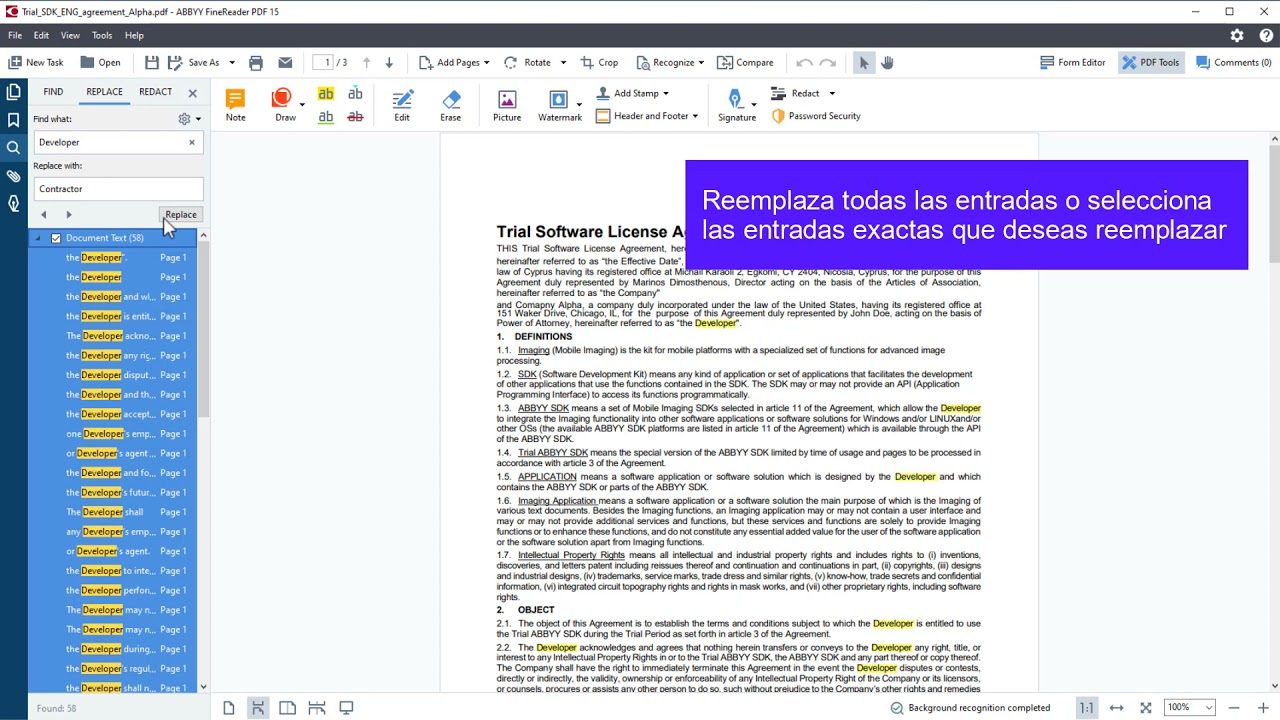This screenshot has height=720, width=1280.
Task: Send document via the envelope icon
Action: pos(285,62)
